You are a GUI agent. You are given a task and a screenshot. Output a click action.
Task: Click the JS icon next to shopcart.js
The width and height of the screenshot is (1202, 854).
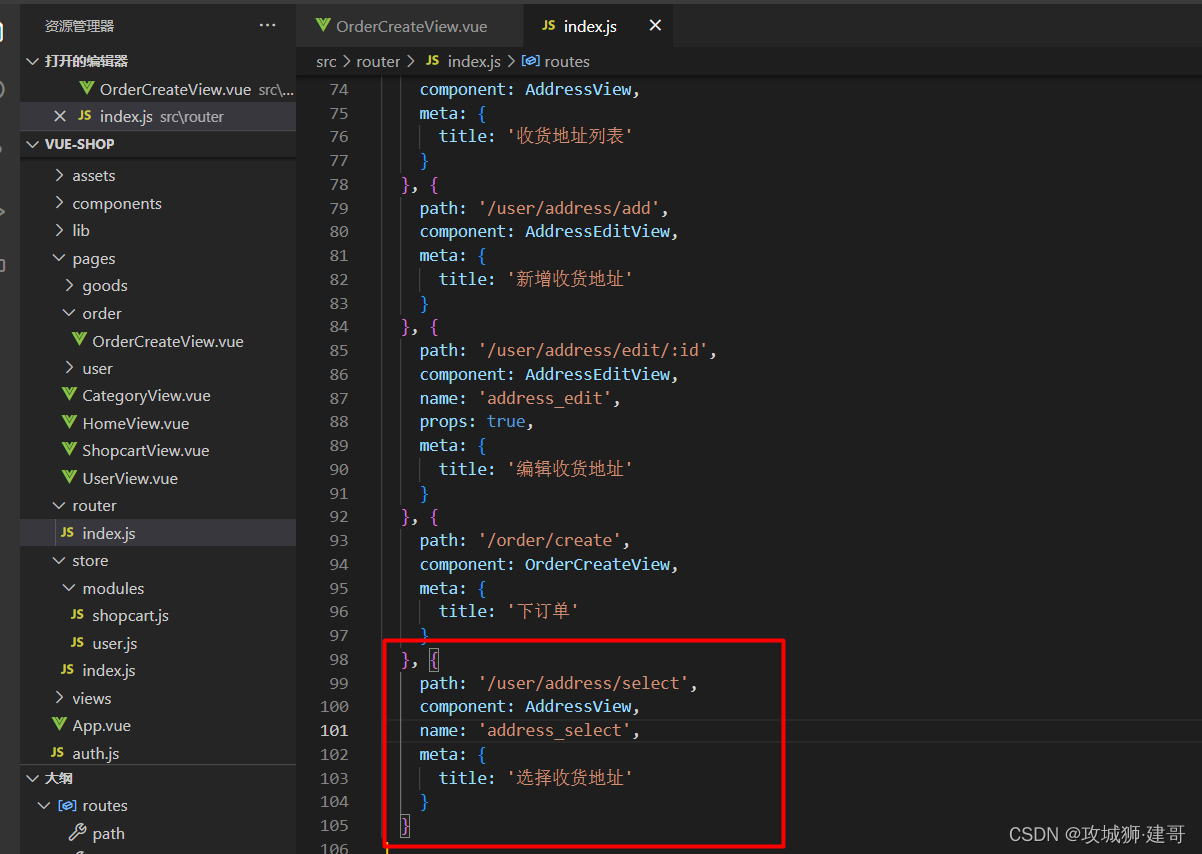click(77, 615)
